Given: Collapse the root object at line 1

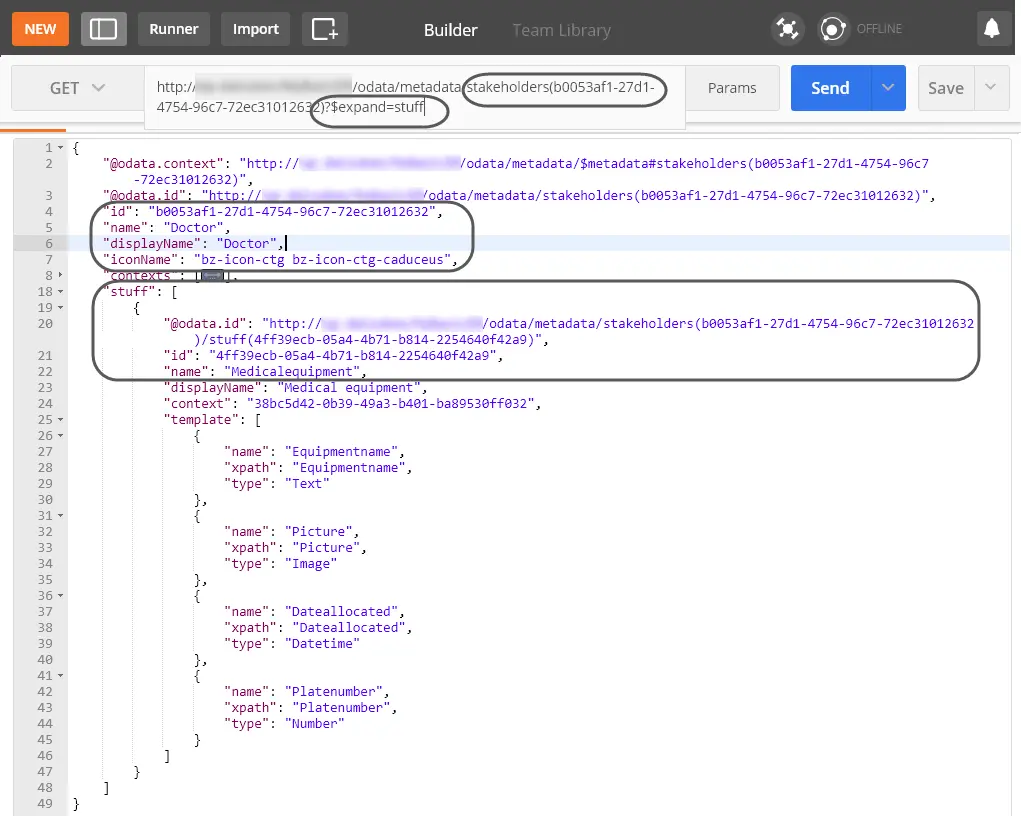Looking at the screenshot, I should pos(61,148).
